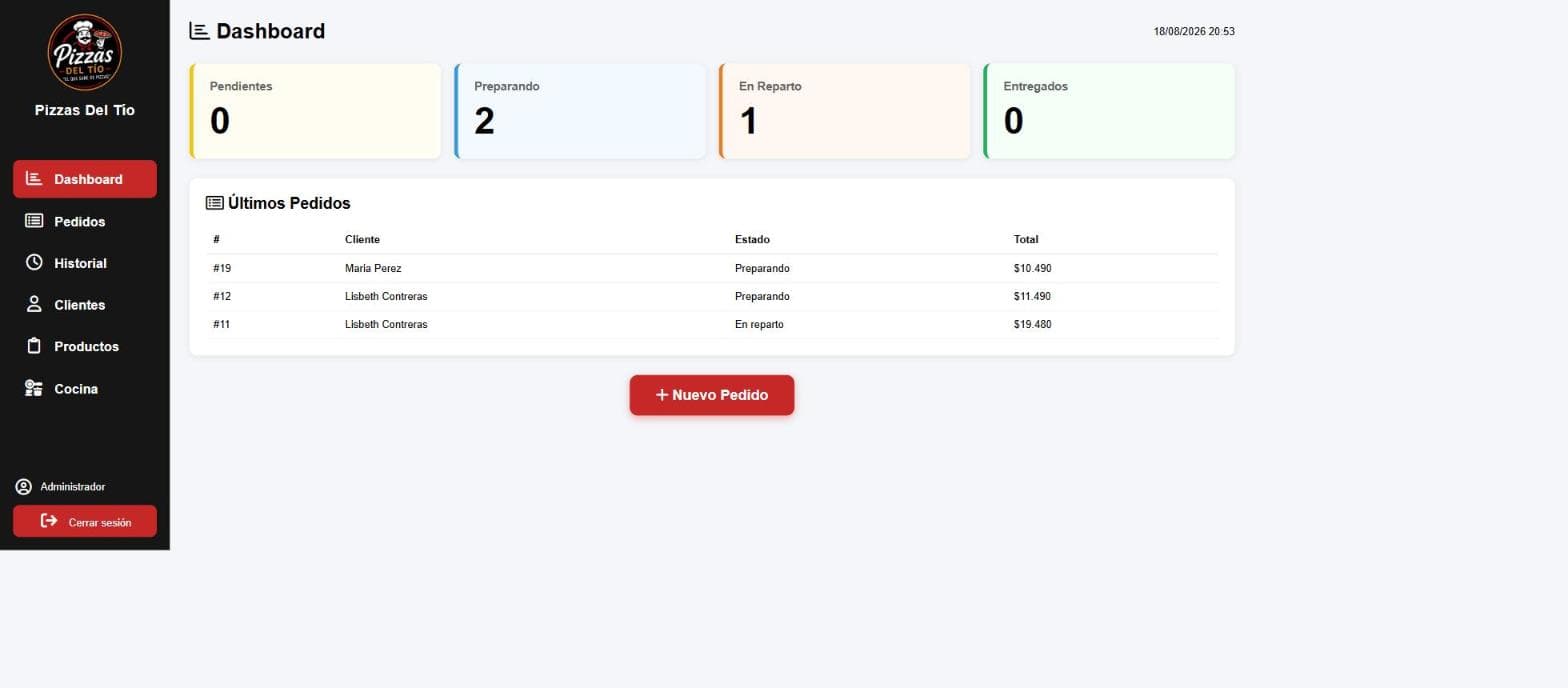Click the Cocina kitchen icon

(34, 388)
